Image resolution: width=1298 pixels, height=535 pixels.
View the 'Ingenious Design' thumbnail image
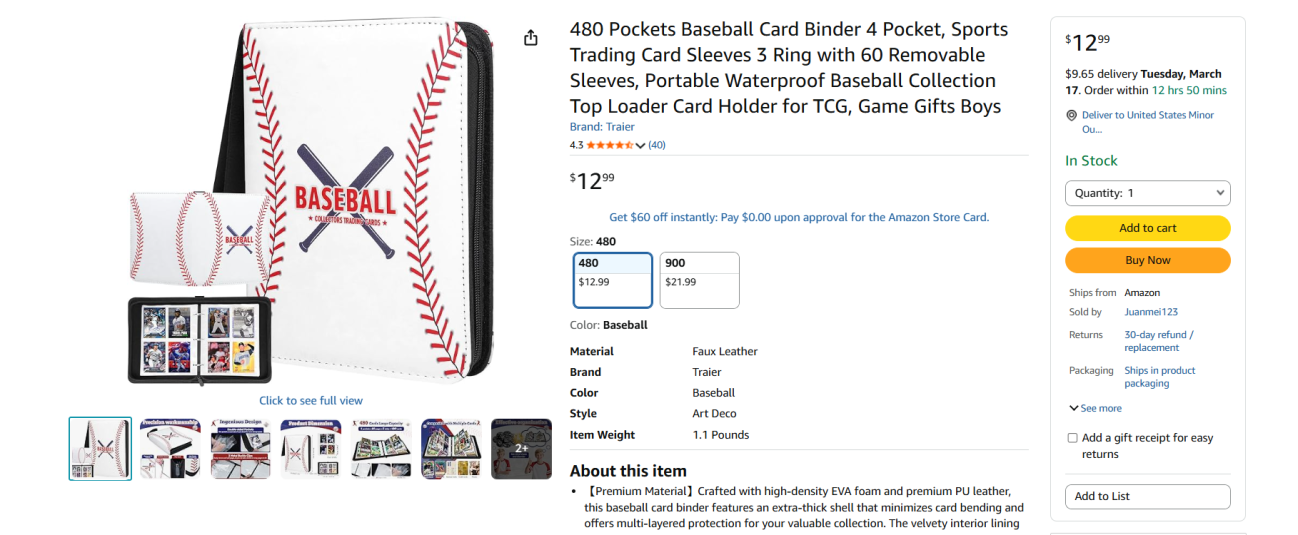pos(241,449)
